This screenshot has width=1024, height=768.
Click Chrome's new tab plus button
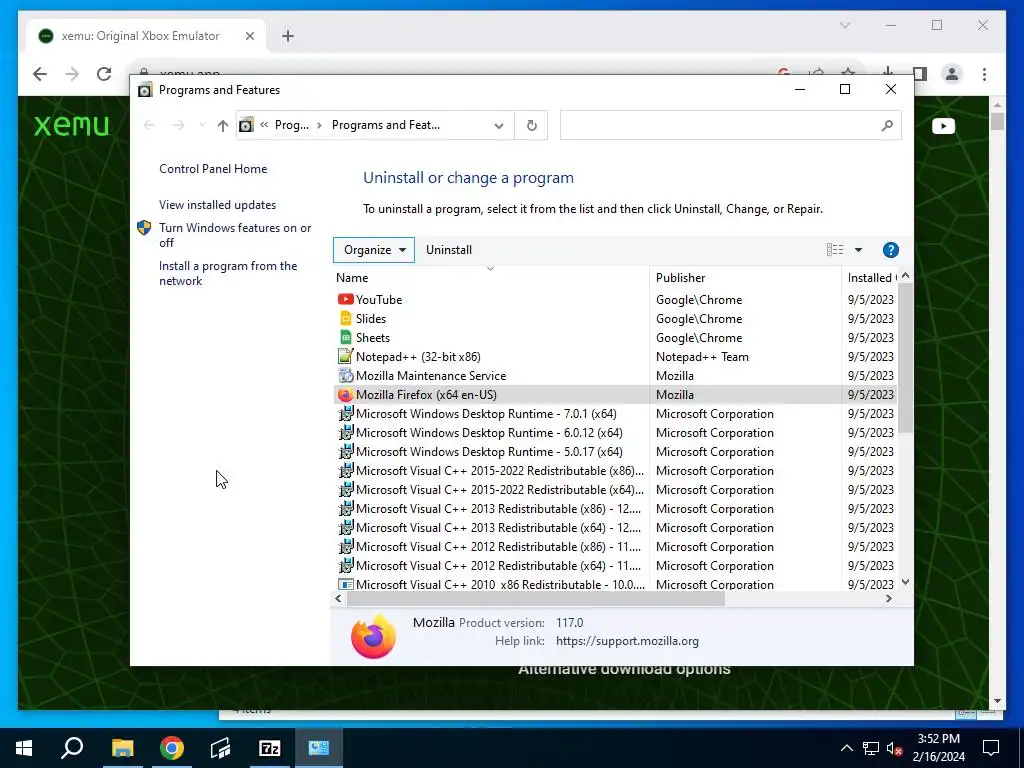[288, 36]
